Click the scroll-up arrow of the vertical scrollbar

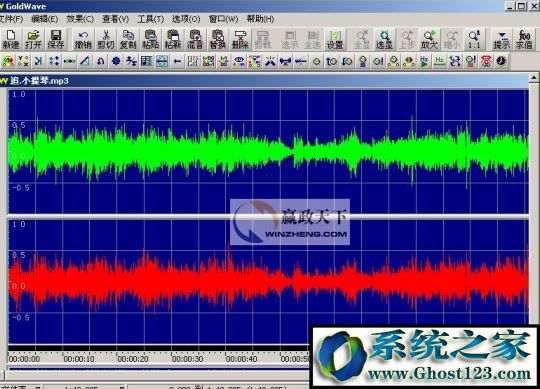(x=534, y=77)
